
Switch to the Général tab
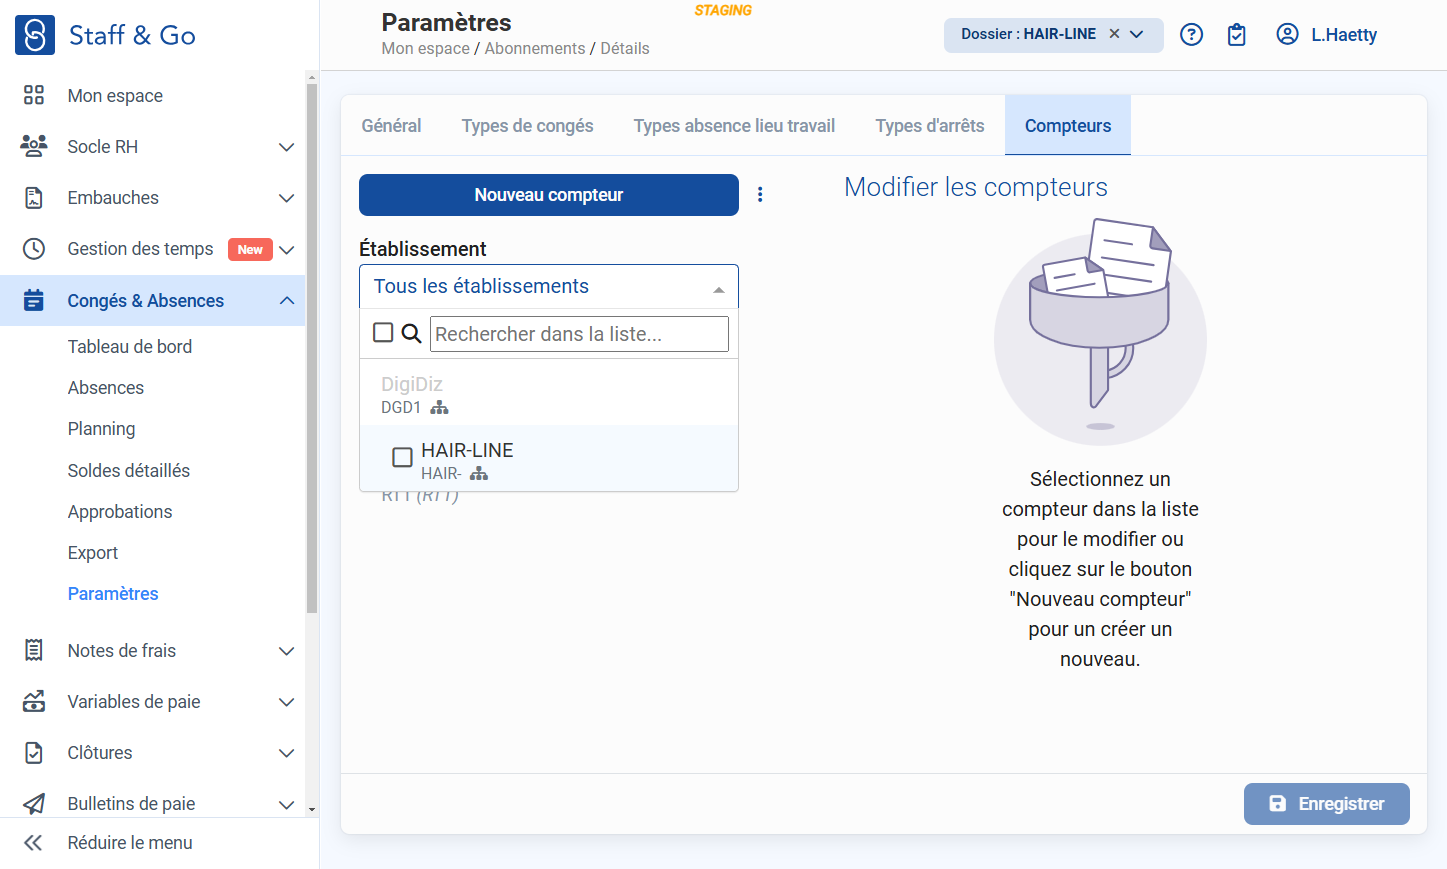point(391,126)
